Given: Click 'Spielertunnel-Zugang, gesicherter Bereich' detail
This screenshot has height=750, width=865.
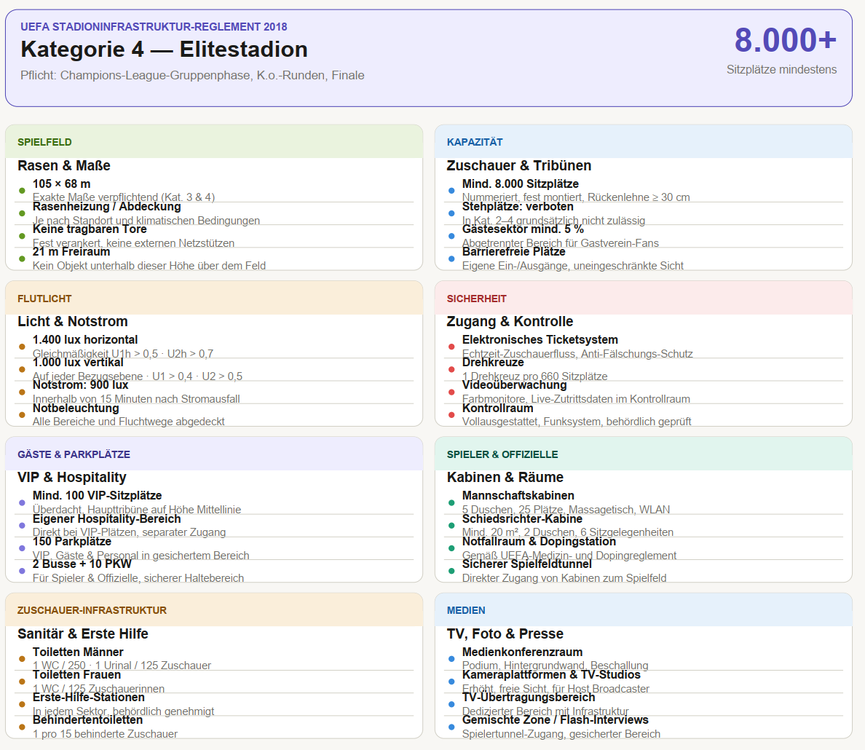Looking at the screenshot, I should (561, 734).
